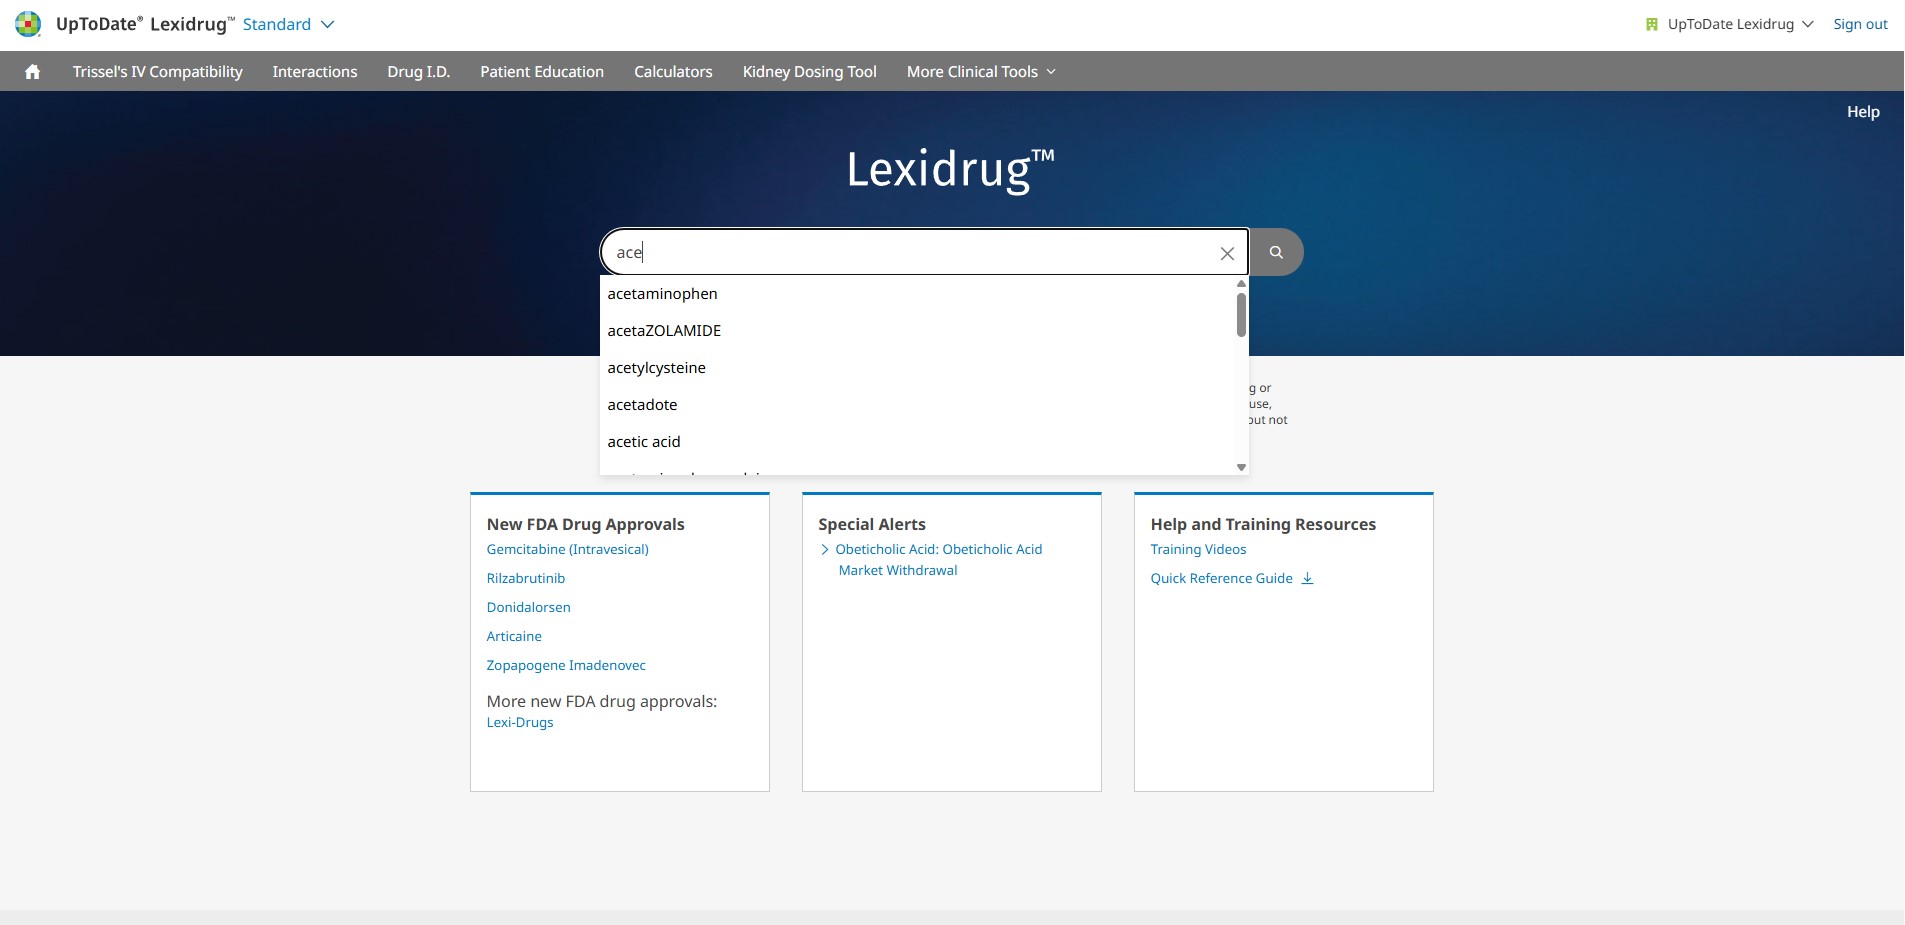Click the home icon in navigation bar

(x=32, y=72)
